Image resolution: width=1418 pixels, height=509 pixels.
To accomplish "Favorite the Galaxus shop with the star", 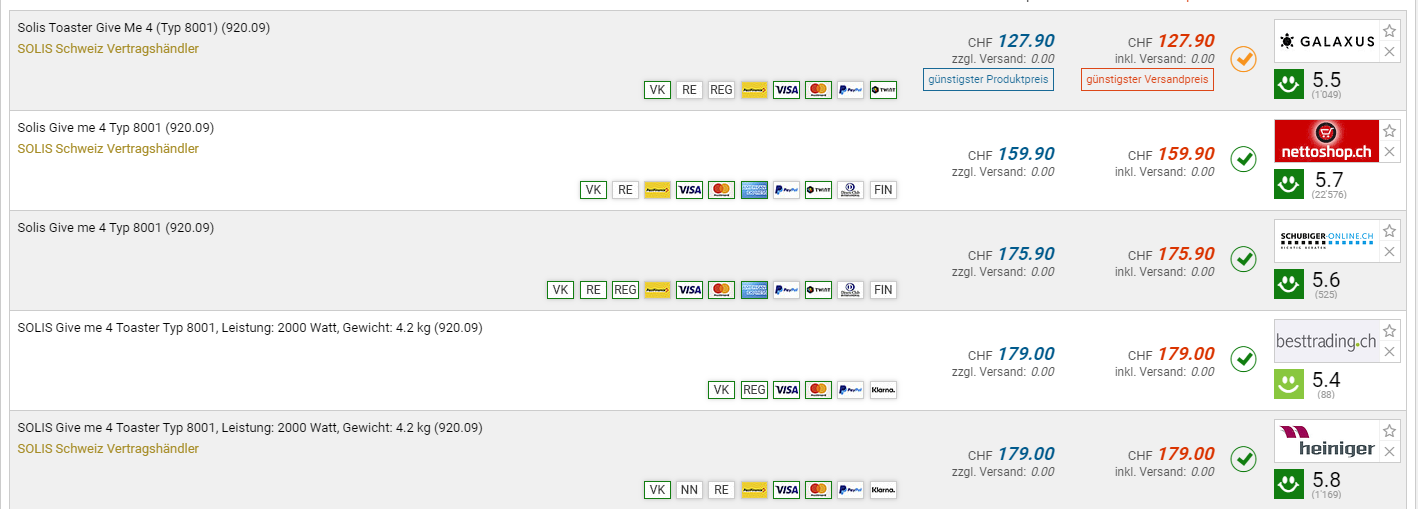I will 1389,31.
